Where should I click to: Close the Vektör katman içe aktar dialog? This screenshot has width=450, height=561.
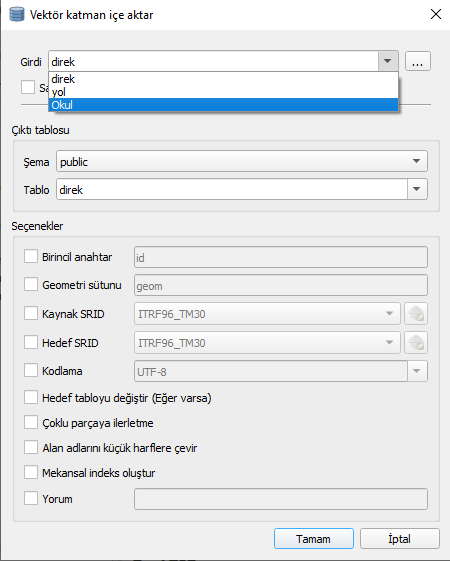[436, 14]
